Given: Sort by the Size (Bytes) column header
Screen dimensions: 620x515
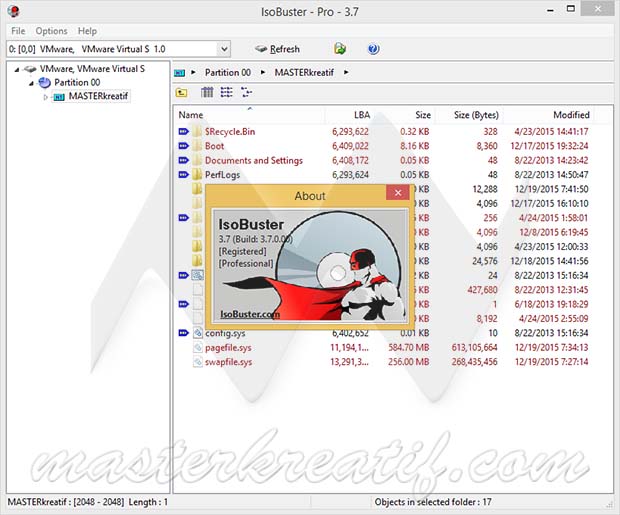Looking at the screenshot, I should click(476, 115).
